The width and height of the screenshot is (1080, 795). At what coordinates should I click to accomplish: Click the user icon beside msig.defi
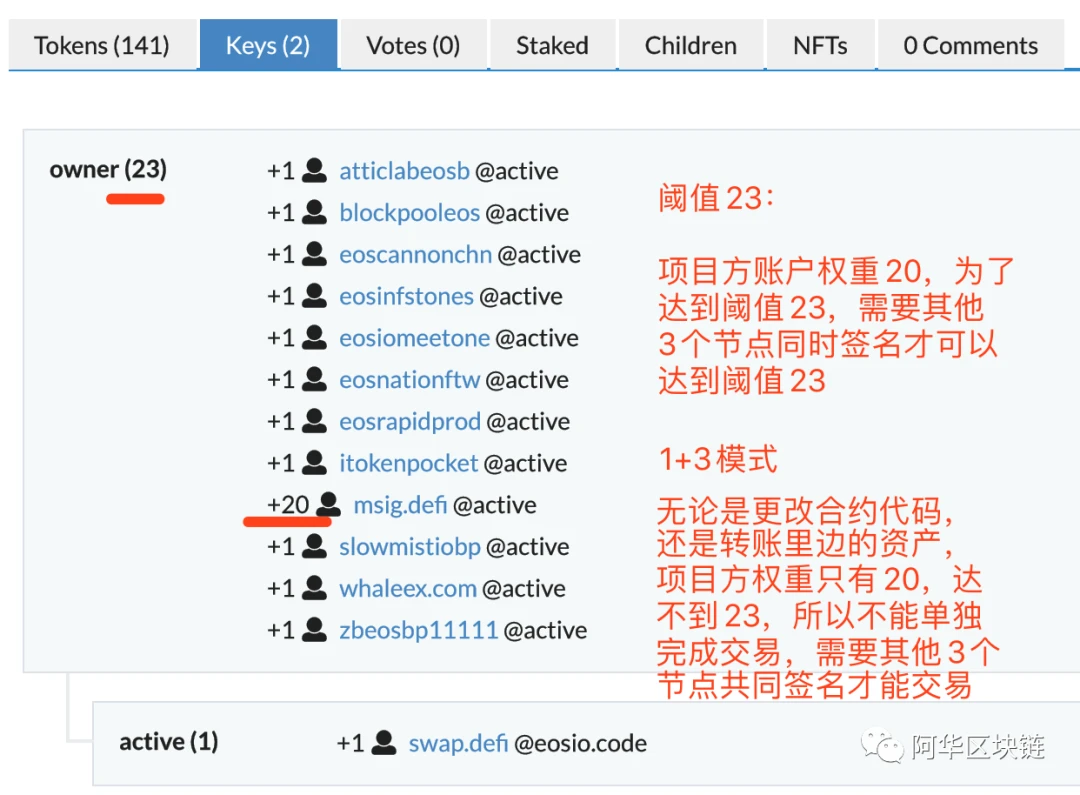pyautogui.click(x=329, y=504)
